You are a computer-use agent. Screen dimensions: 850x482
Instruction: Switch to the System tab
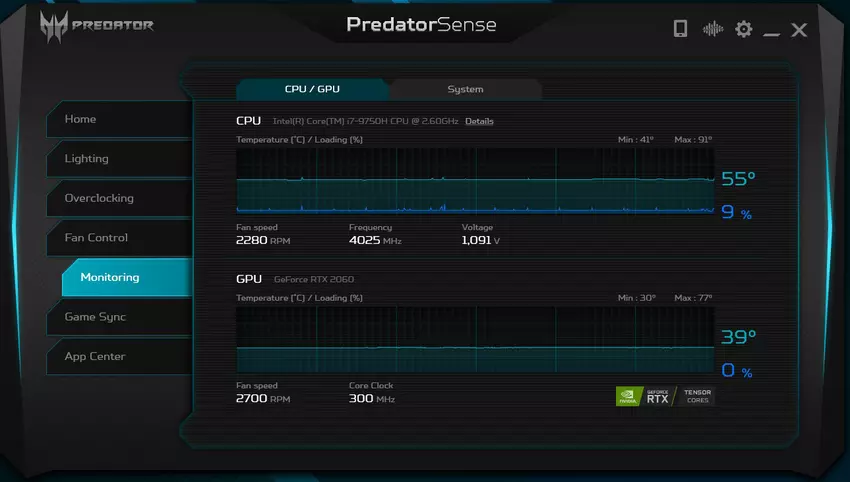465,89
